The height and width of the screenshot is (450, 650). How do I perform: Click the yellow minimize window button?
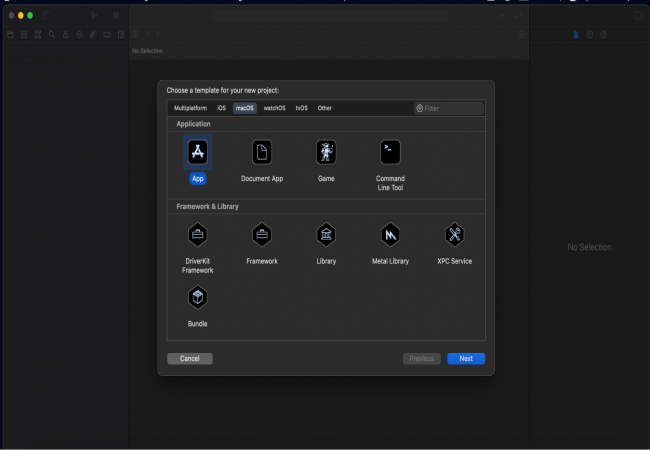coord(21,15)
